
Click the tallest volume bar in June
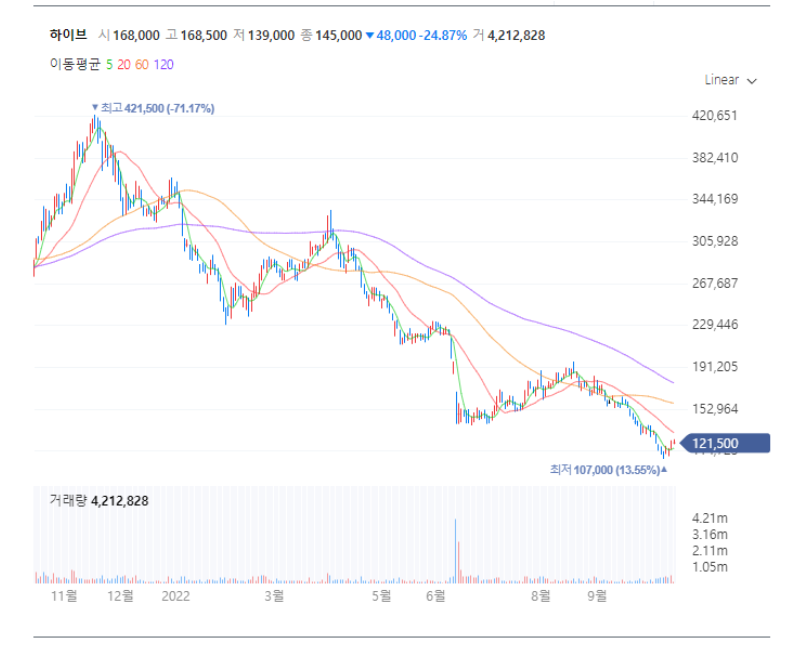456,550
